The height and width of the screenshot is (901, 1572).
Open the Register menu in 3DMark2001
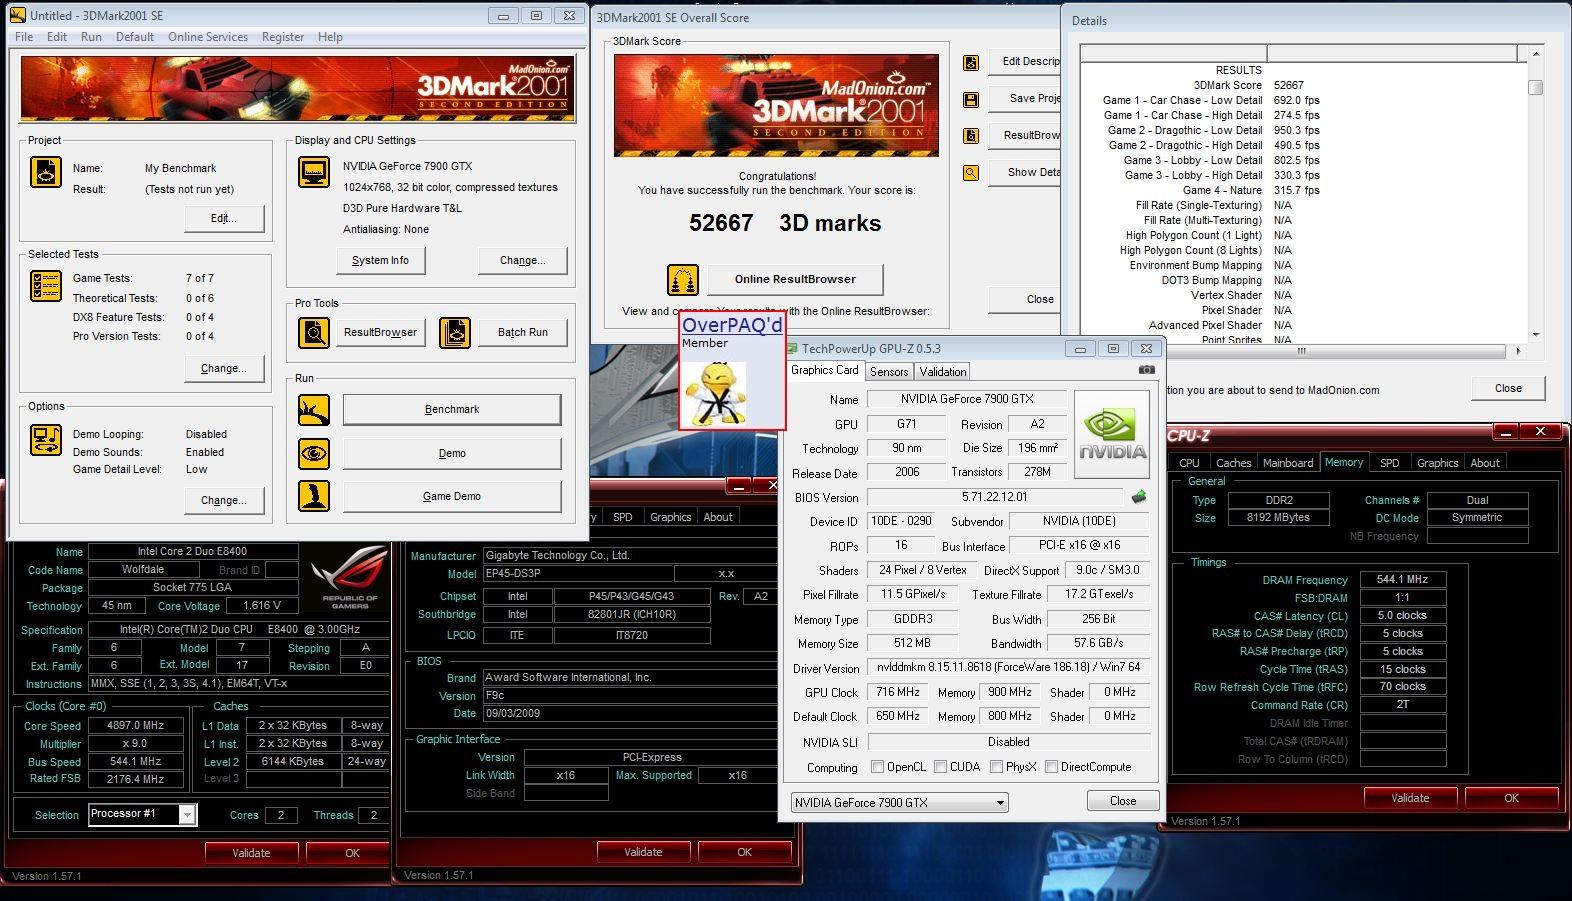(283, 37)
